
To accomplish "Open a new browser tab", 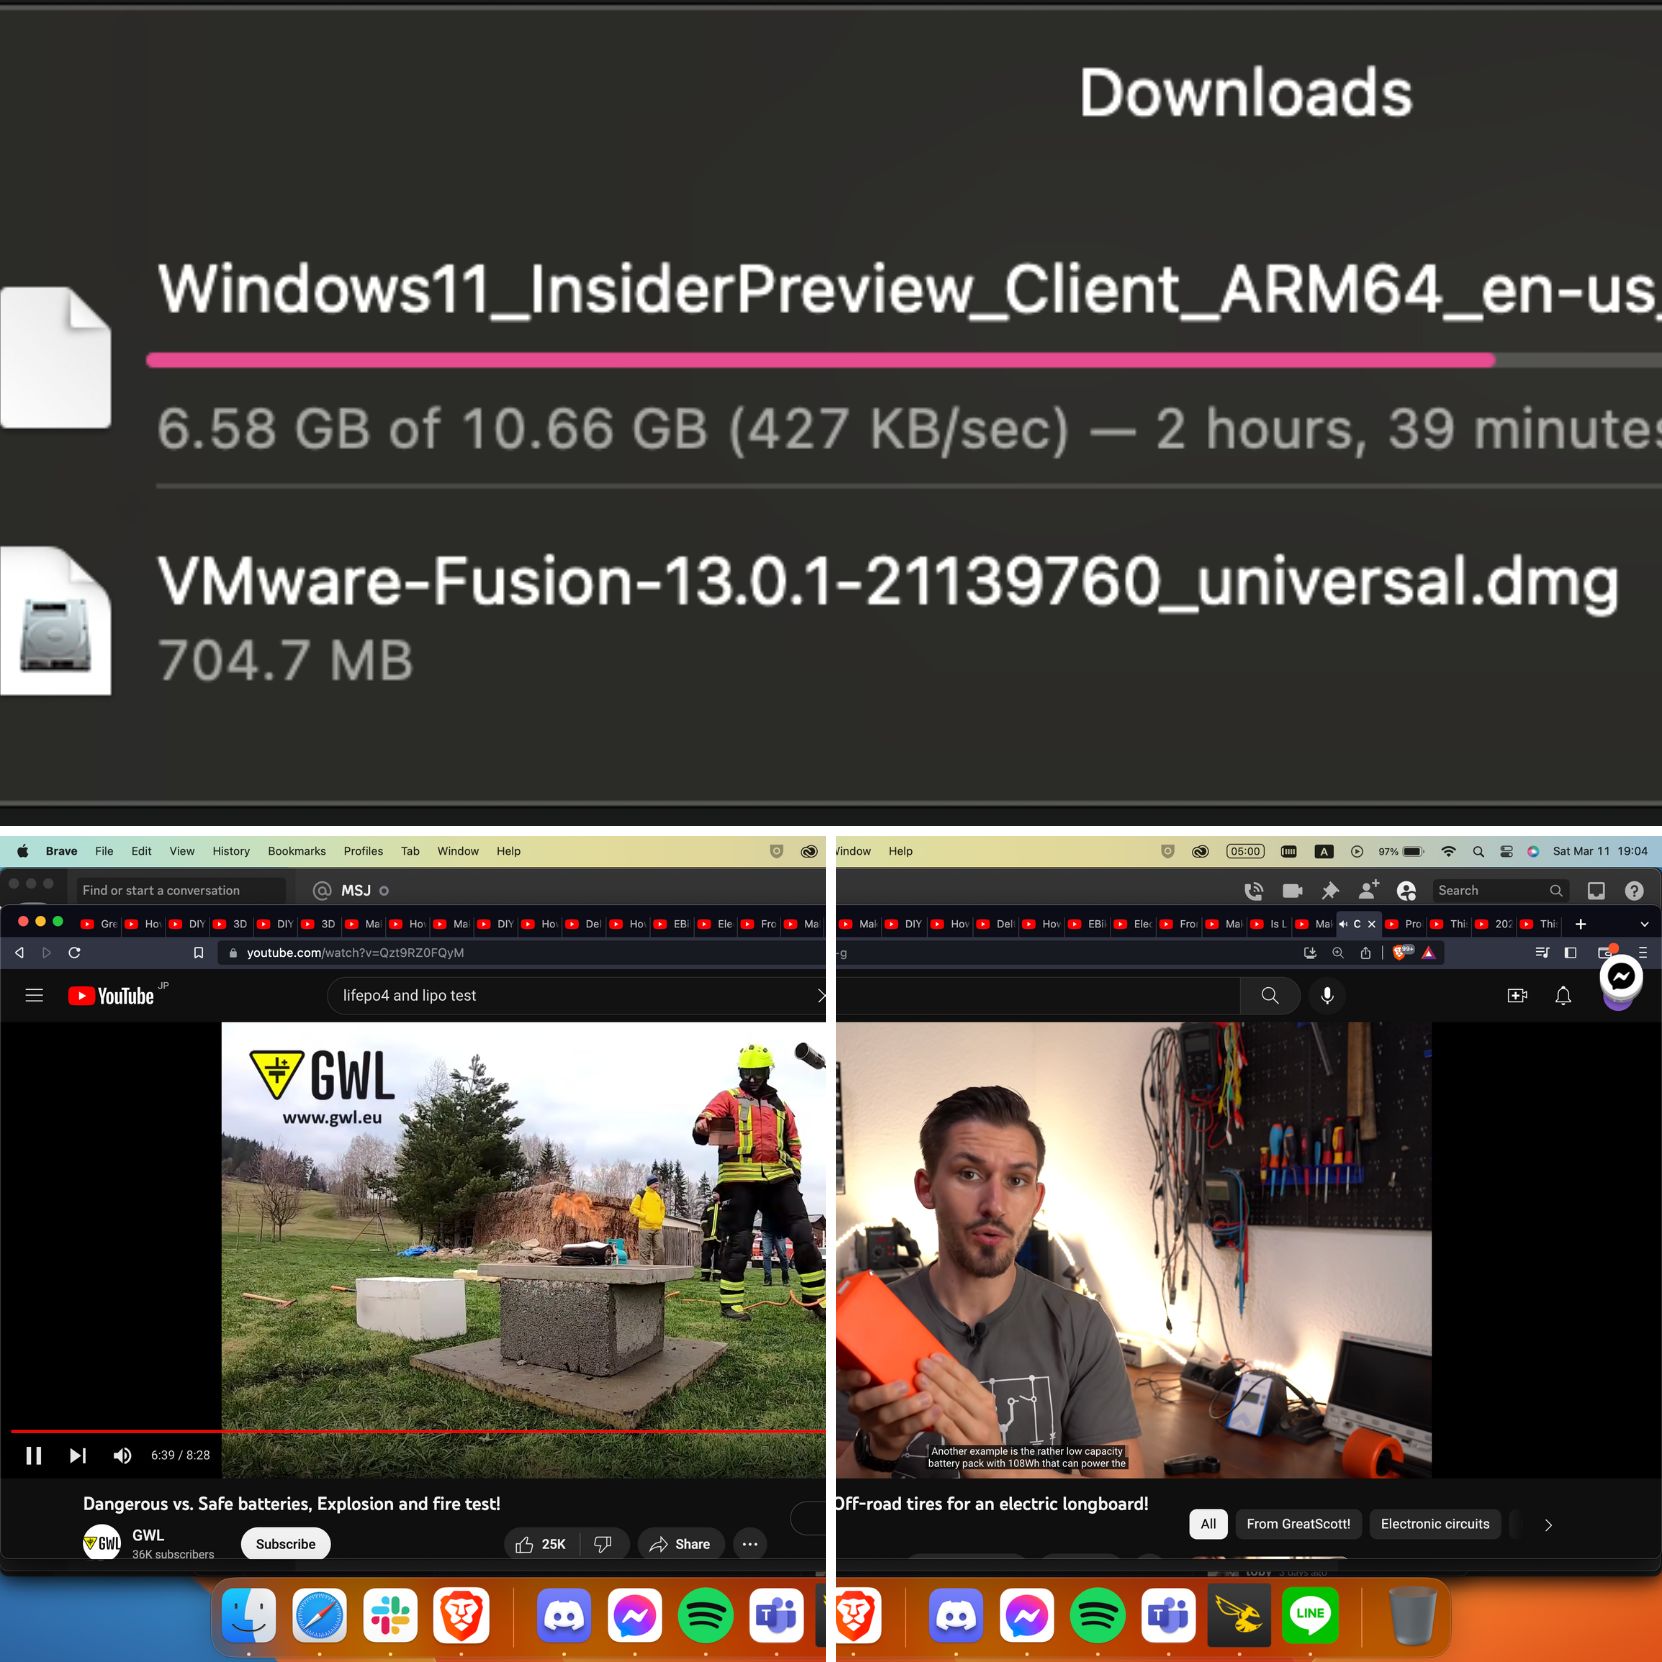I will tap(1581, 924).
